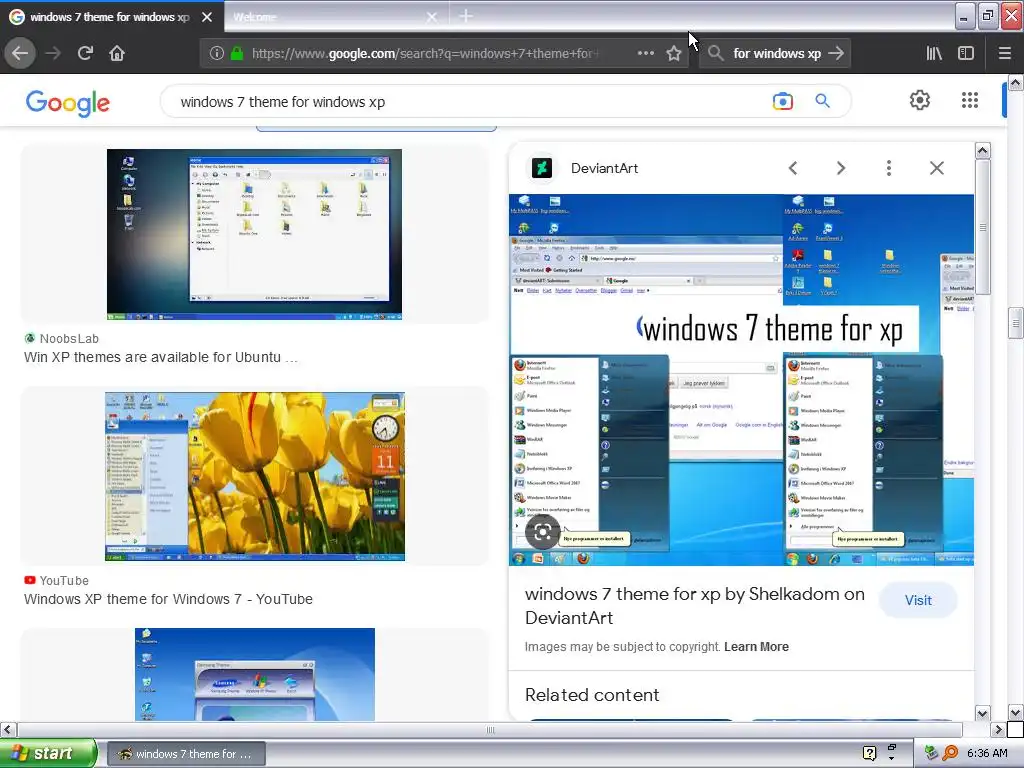Click the Google search magnifier button
This screenshot has height=768, width=1024.
[822, 101]
